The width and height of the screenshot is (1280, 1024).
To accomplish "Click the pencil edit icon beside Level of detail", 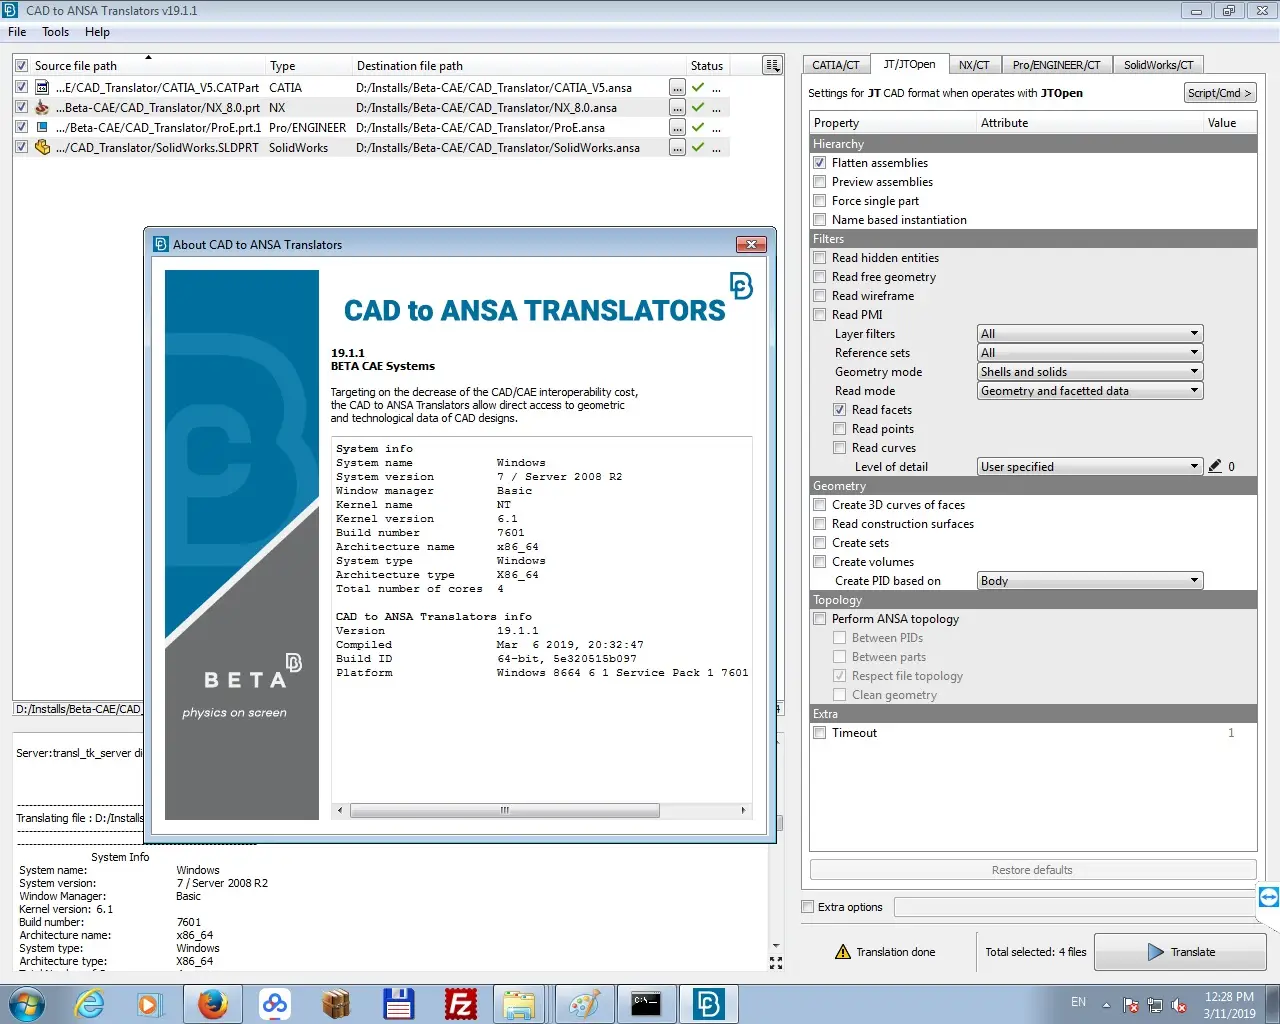I will pos(1215,466).
